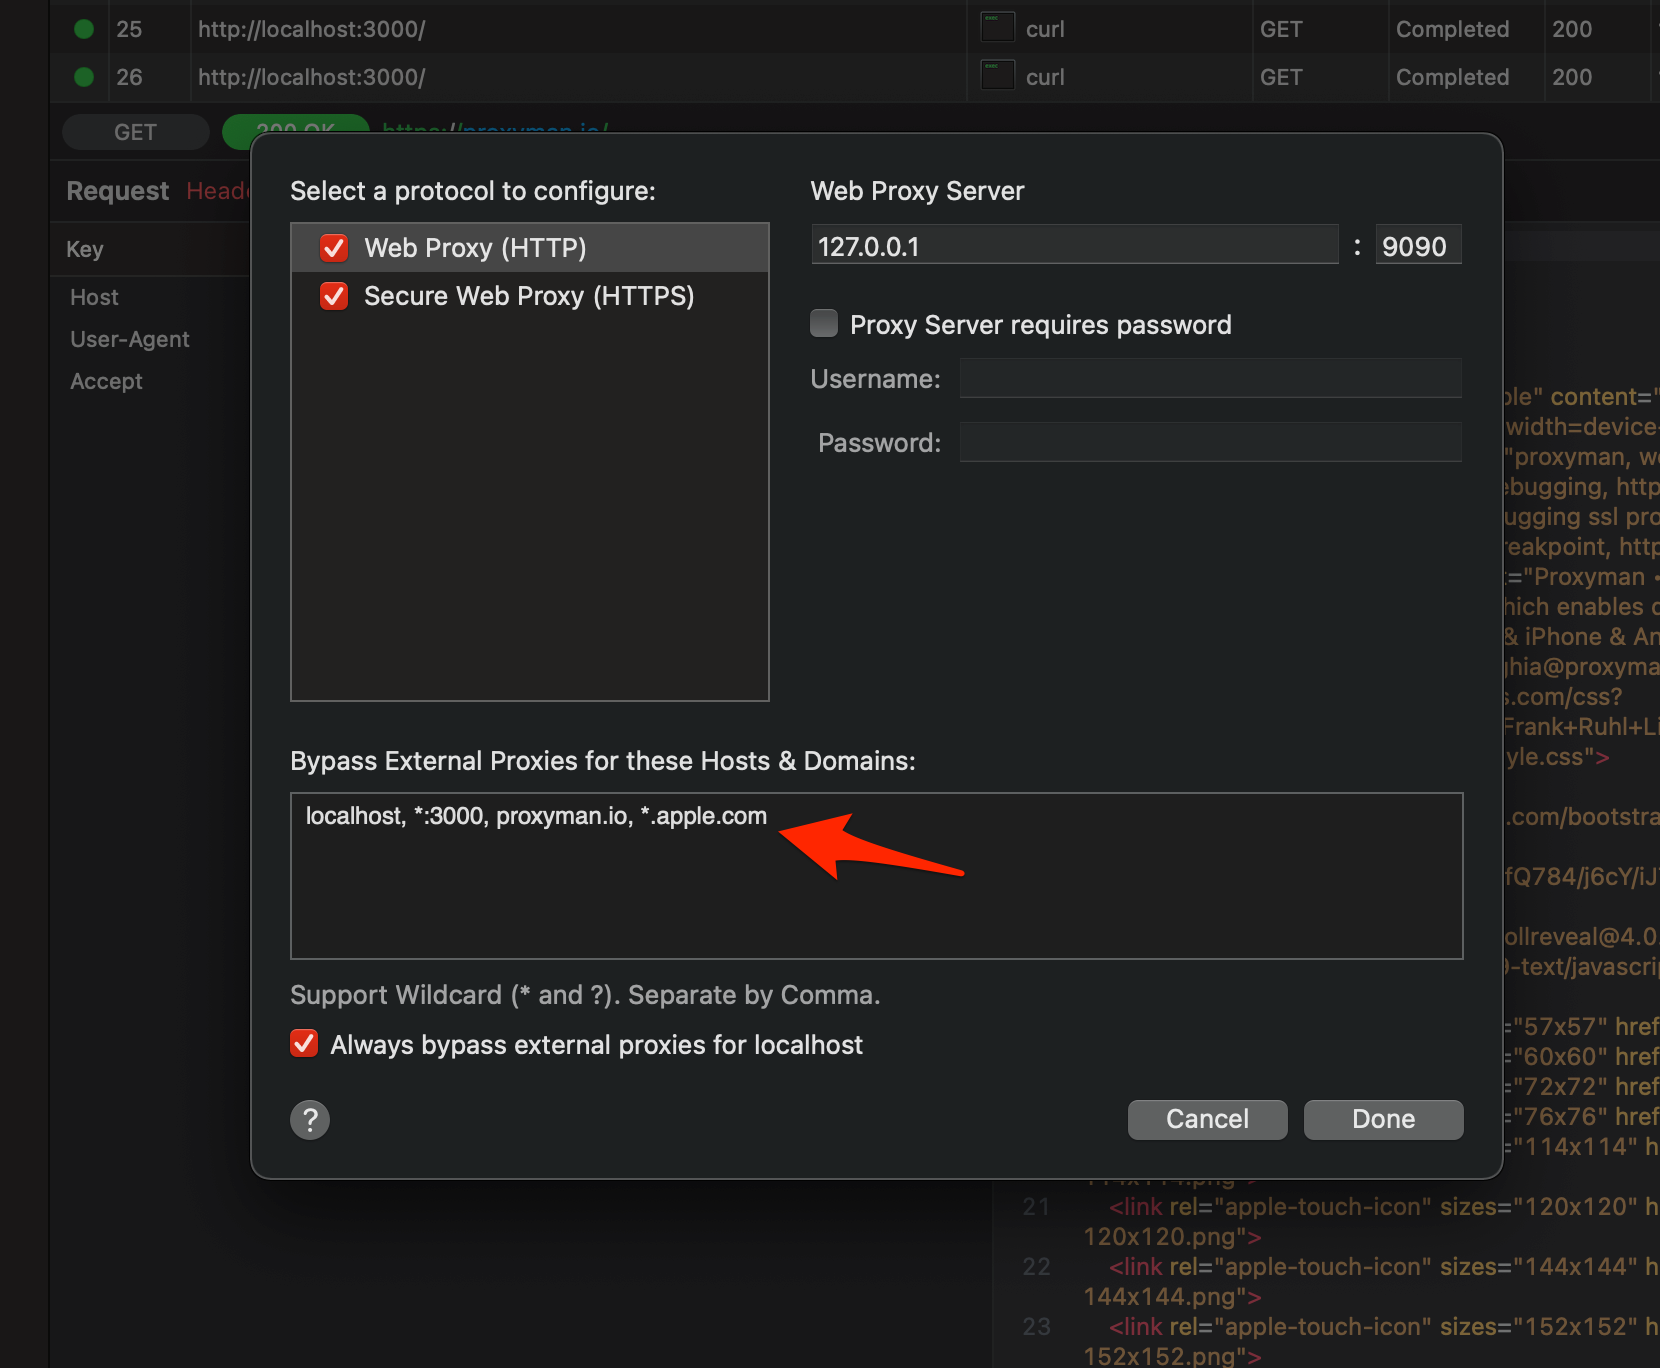This screenshot has height=1368, width=1660.
Task: Select the User-Agent row in the Key list
Action: (x=129, y=339)
